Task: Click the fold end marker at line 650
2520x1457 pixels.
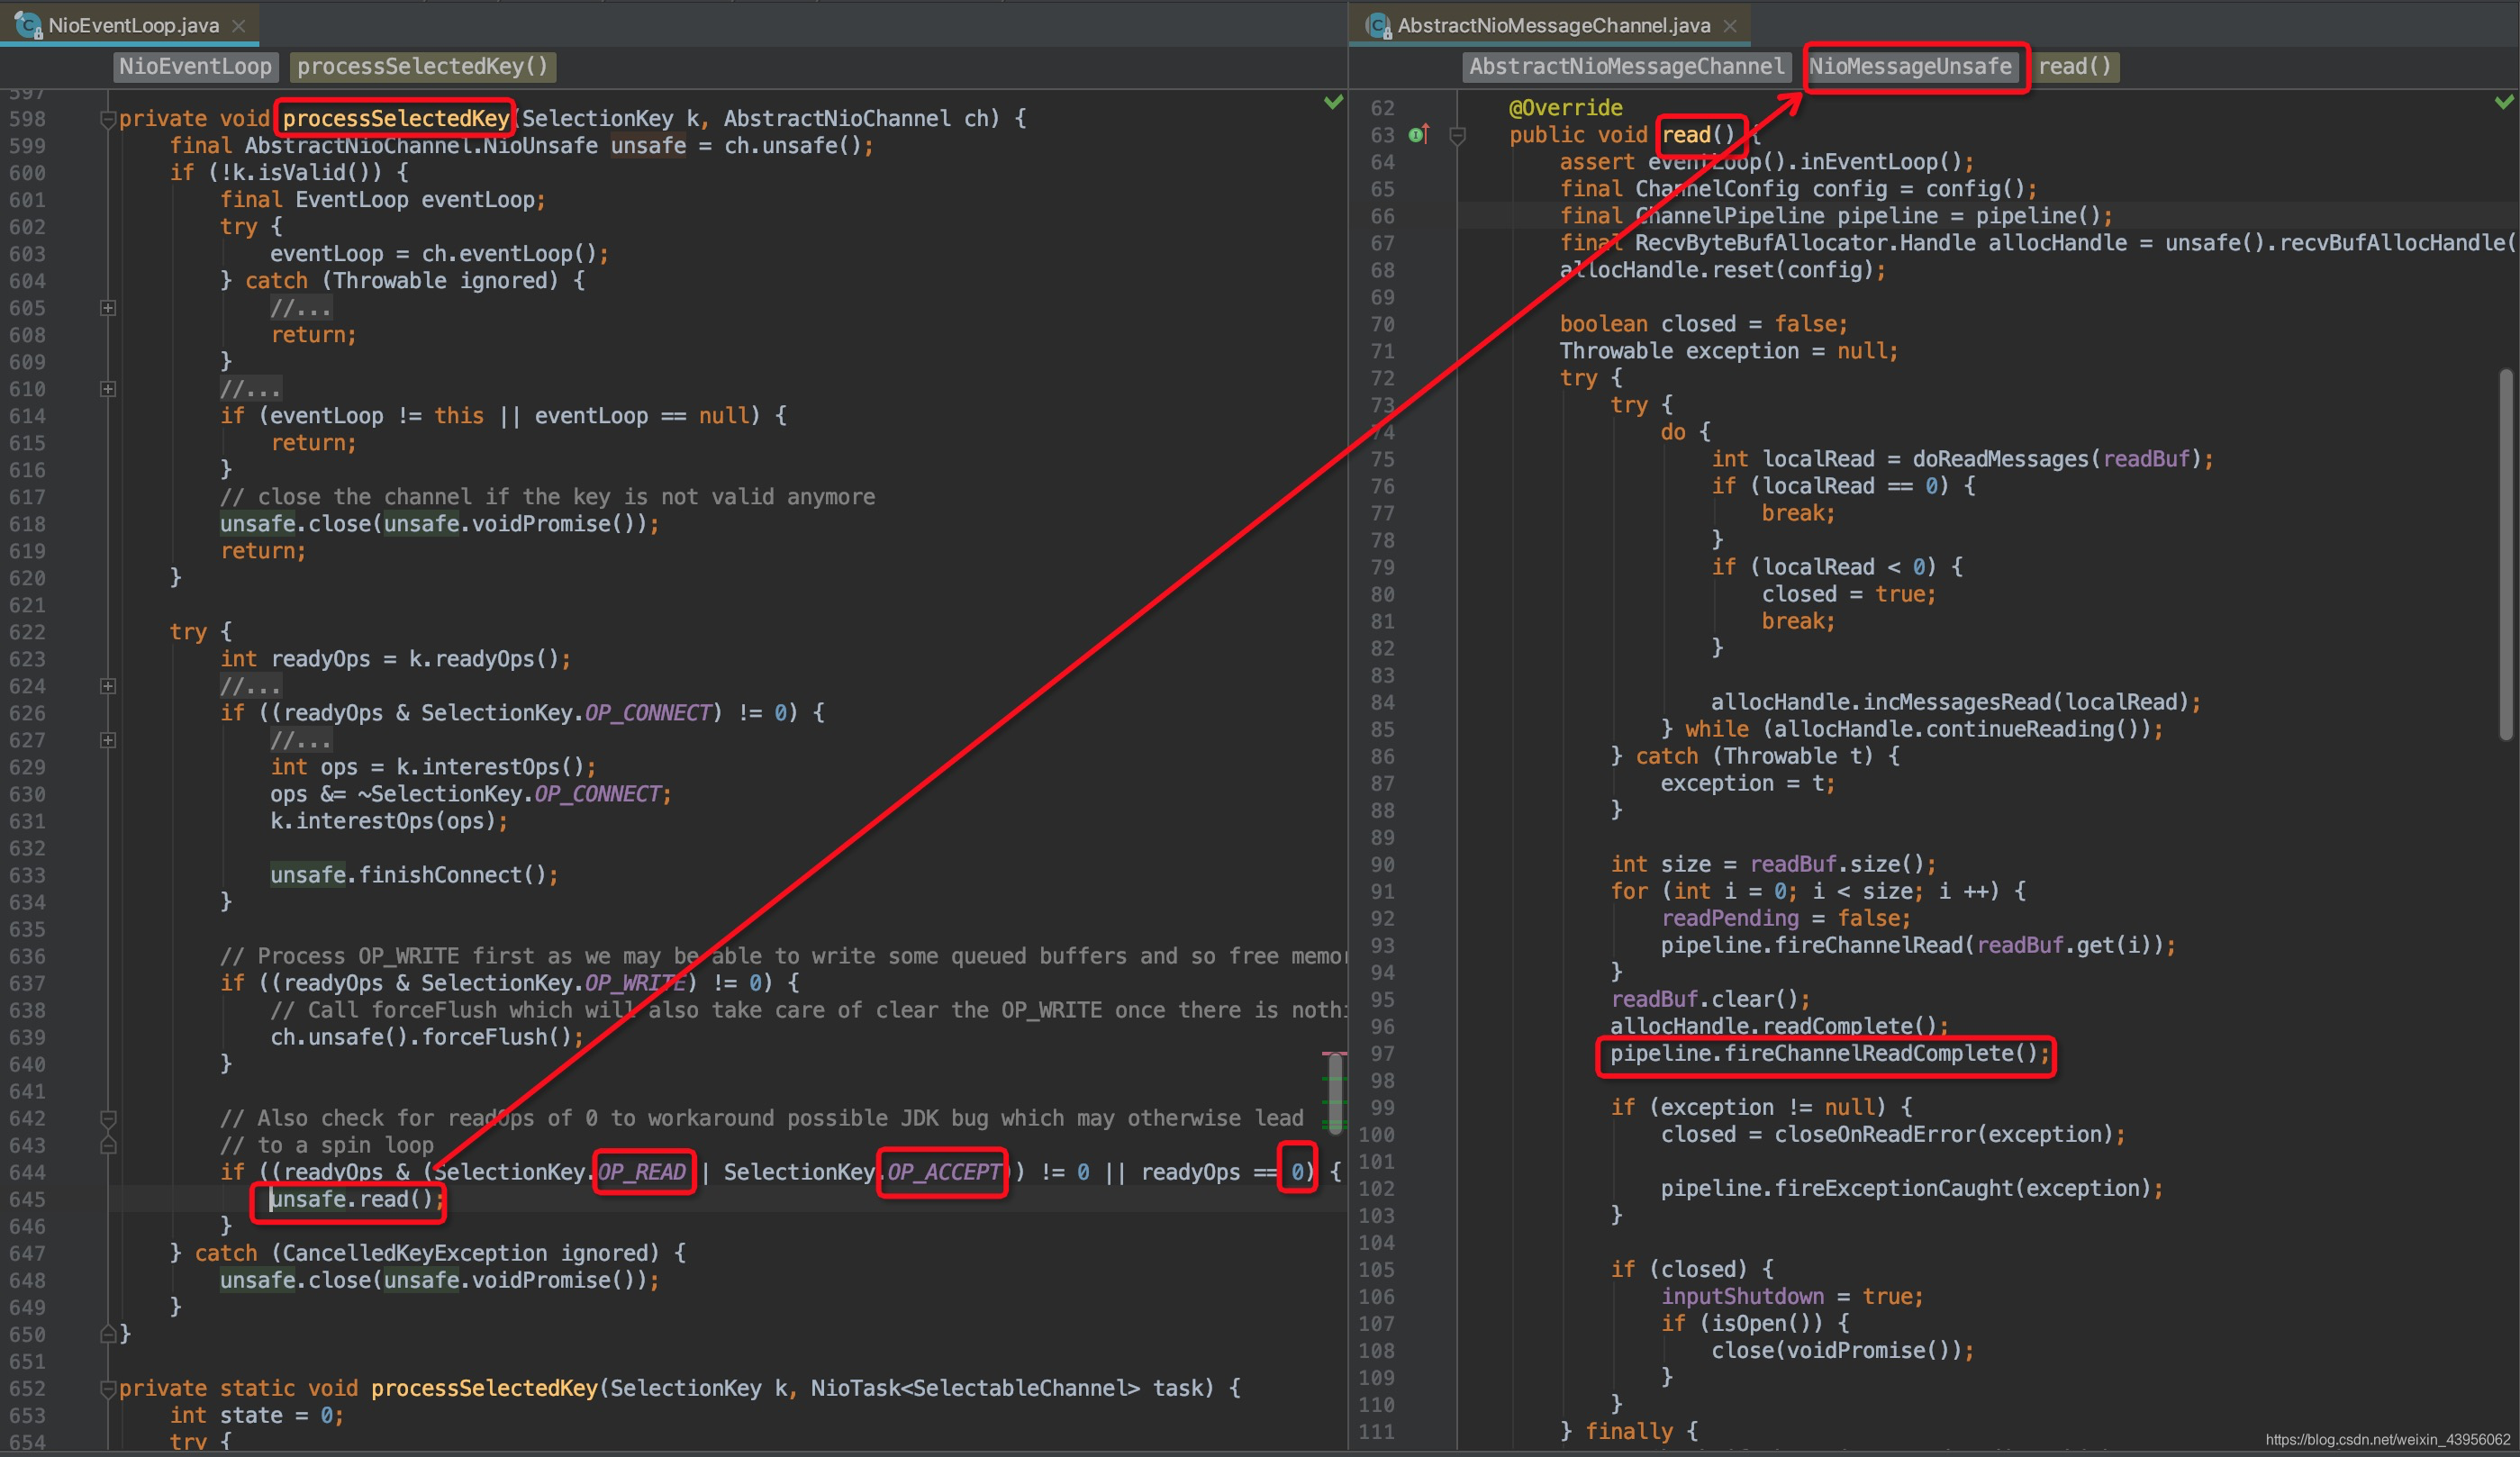Action: pos(108,1334)
